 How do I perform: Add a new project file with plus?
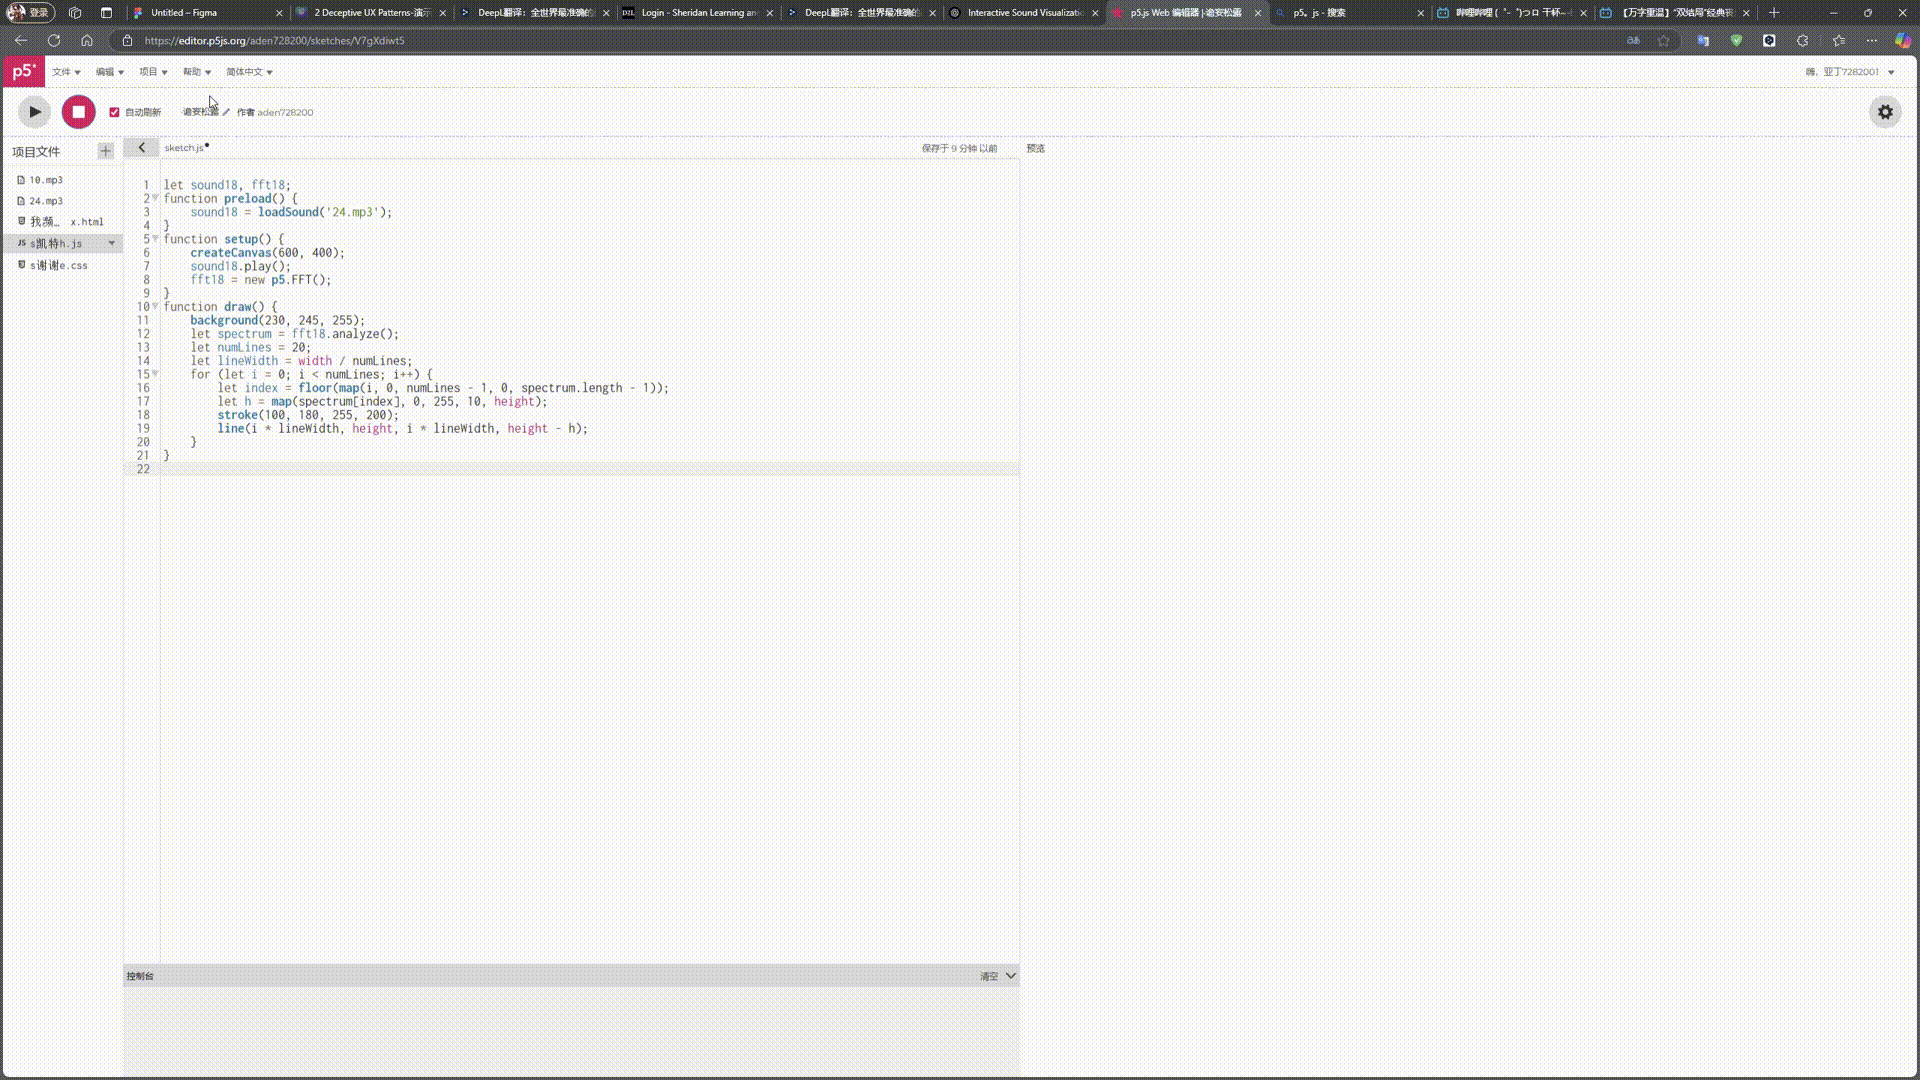(106, 151)
